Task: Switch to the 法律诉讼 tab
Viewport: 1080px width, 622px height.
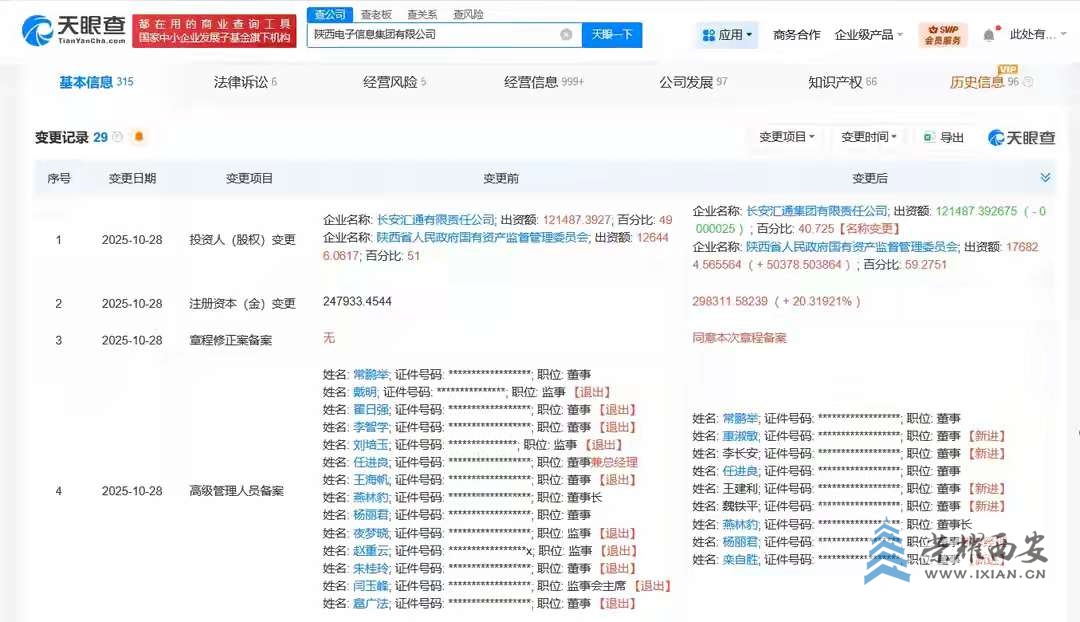Action: coord(244,82)
